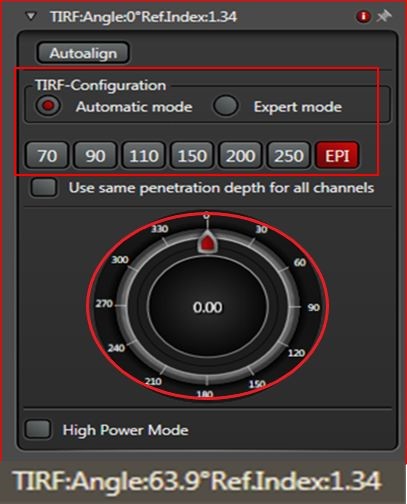This screenshot has height=504, width=407.
Task: Click the 90 degree mark on dial
Action: point(313,307)
